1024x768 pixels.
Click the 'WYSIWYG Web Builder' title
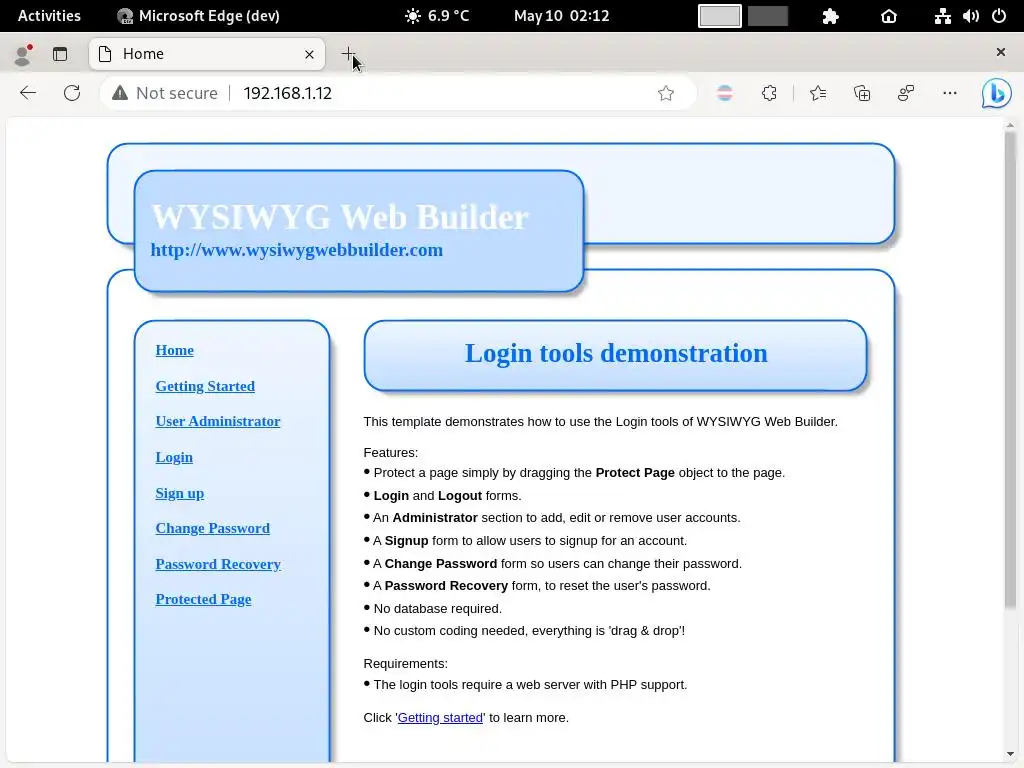click(340, 217)
